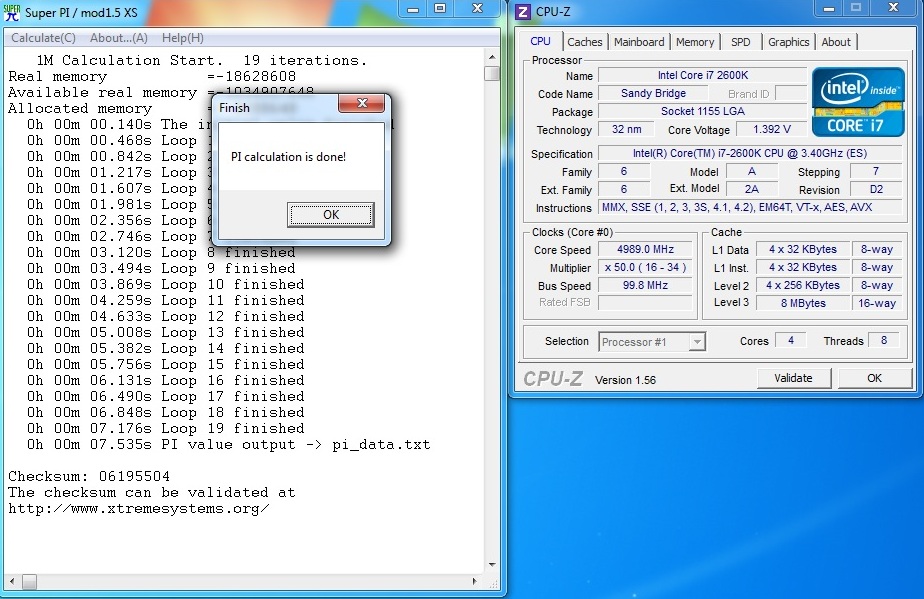Click the Checksum: 06195504 line
This screenshot has height=599, width=924.
89,476
